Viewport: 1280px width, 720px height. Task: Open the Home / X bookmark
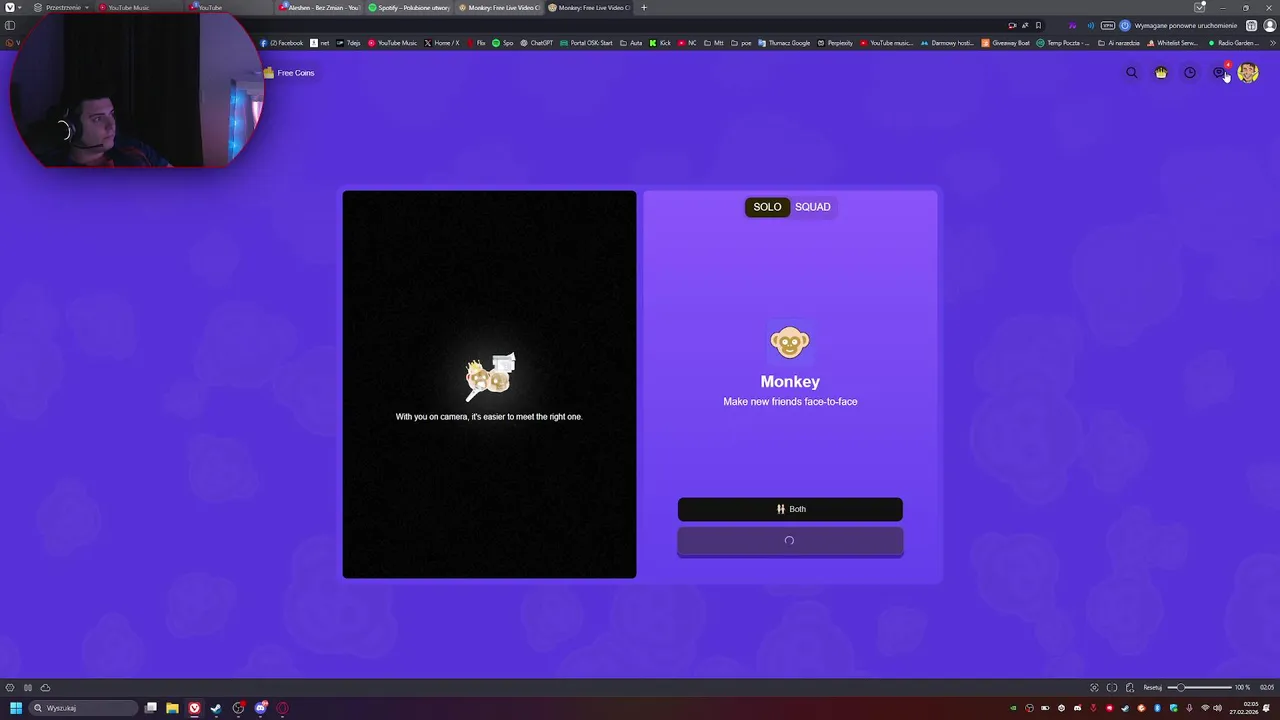pos(442,43)
